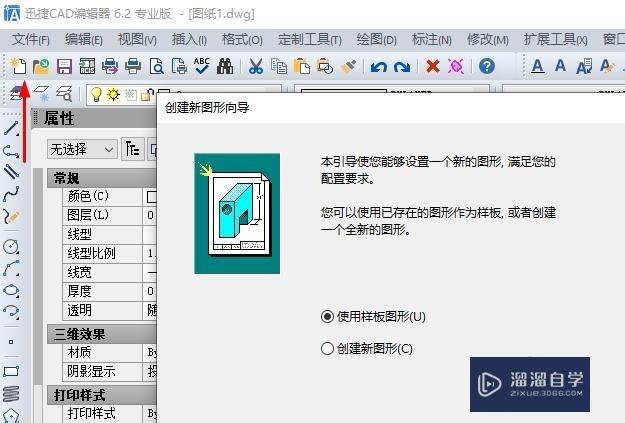
Task: Click the 图层(L) property row
Action: (x=110, y=215)
